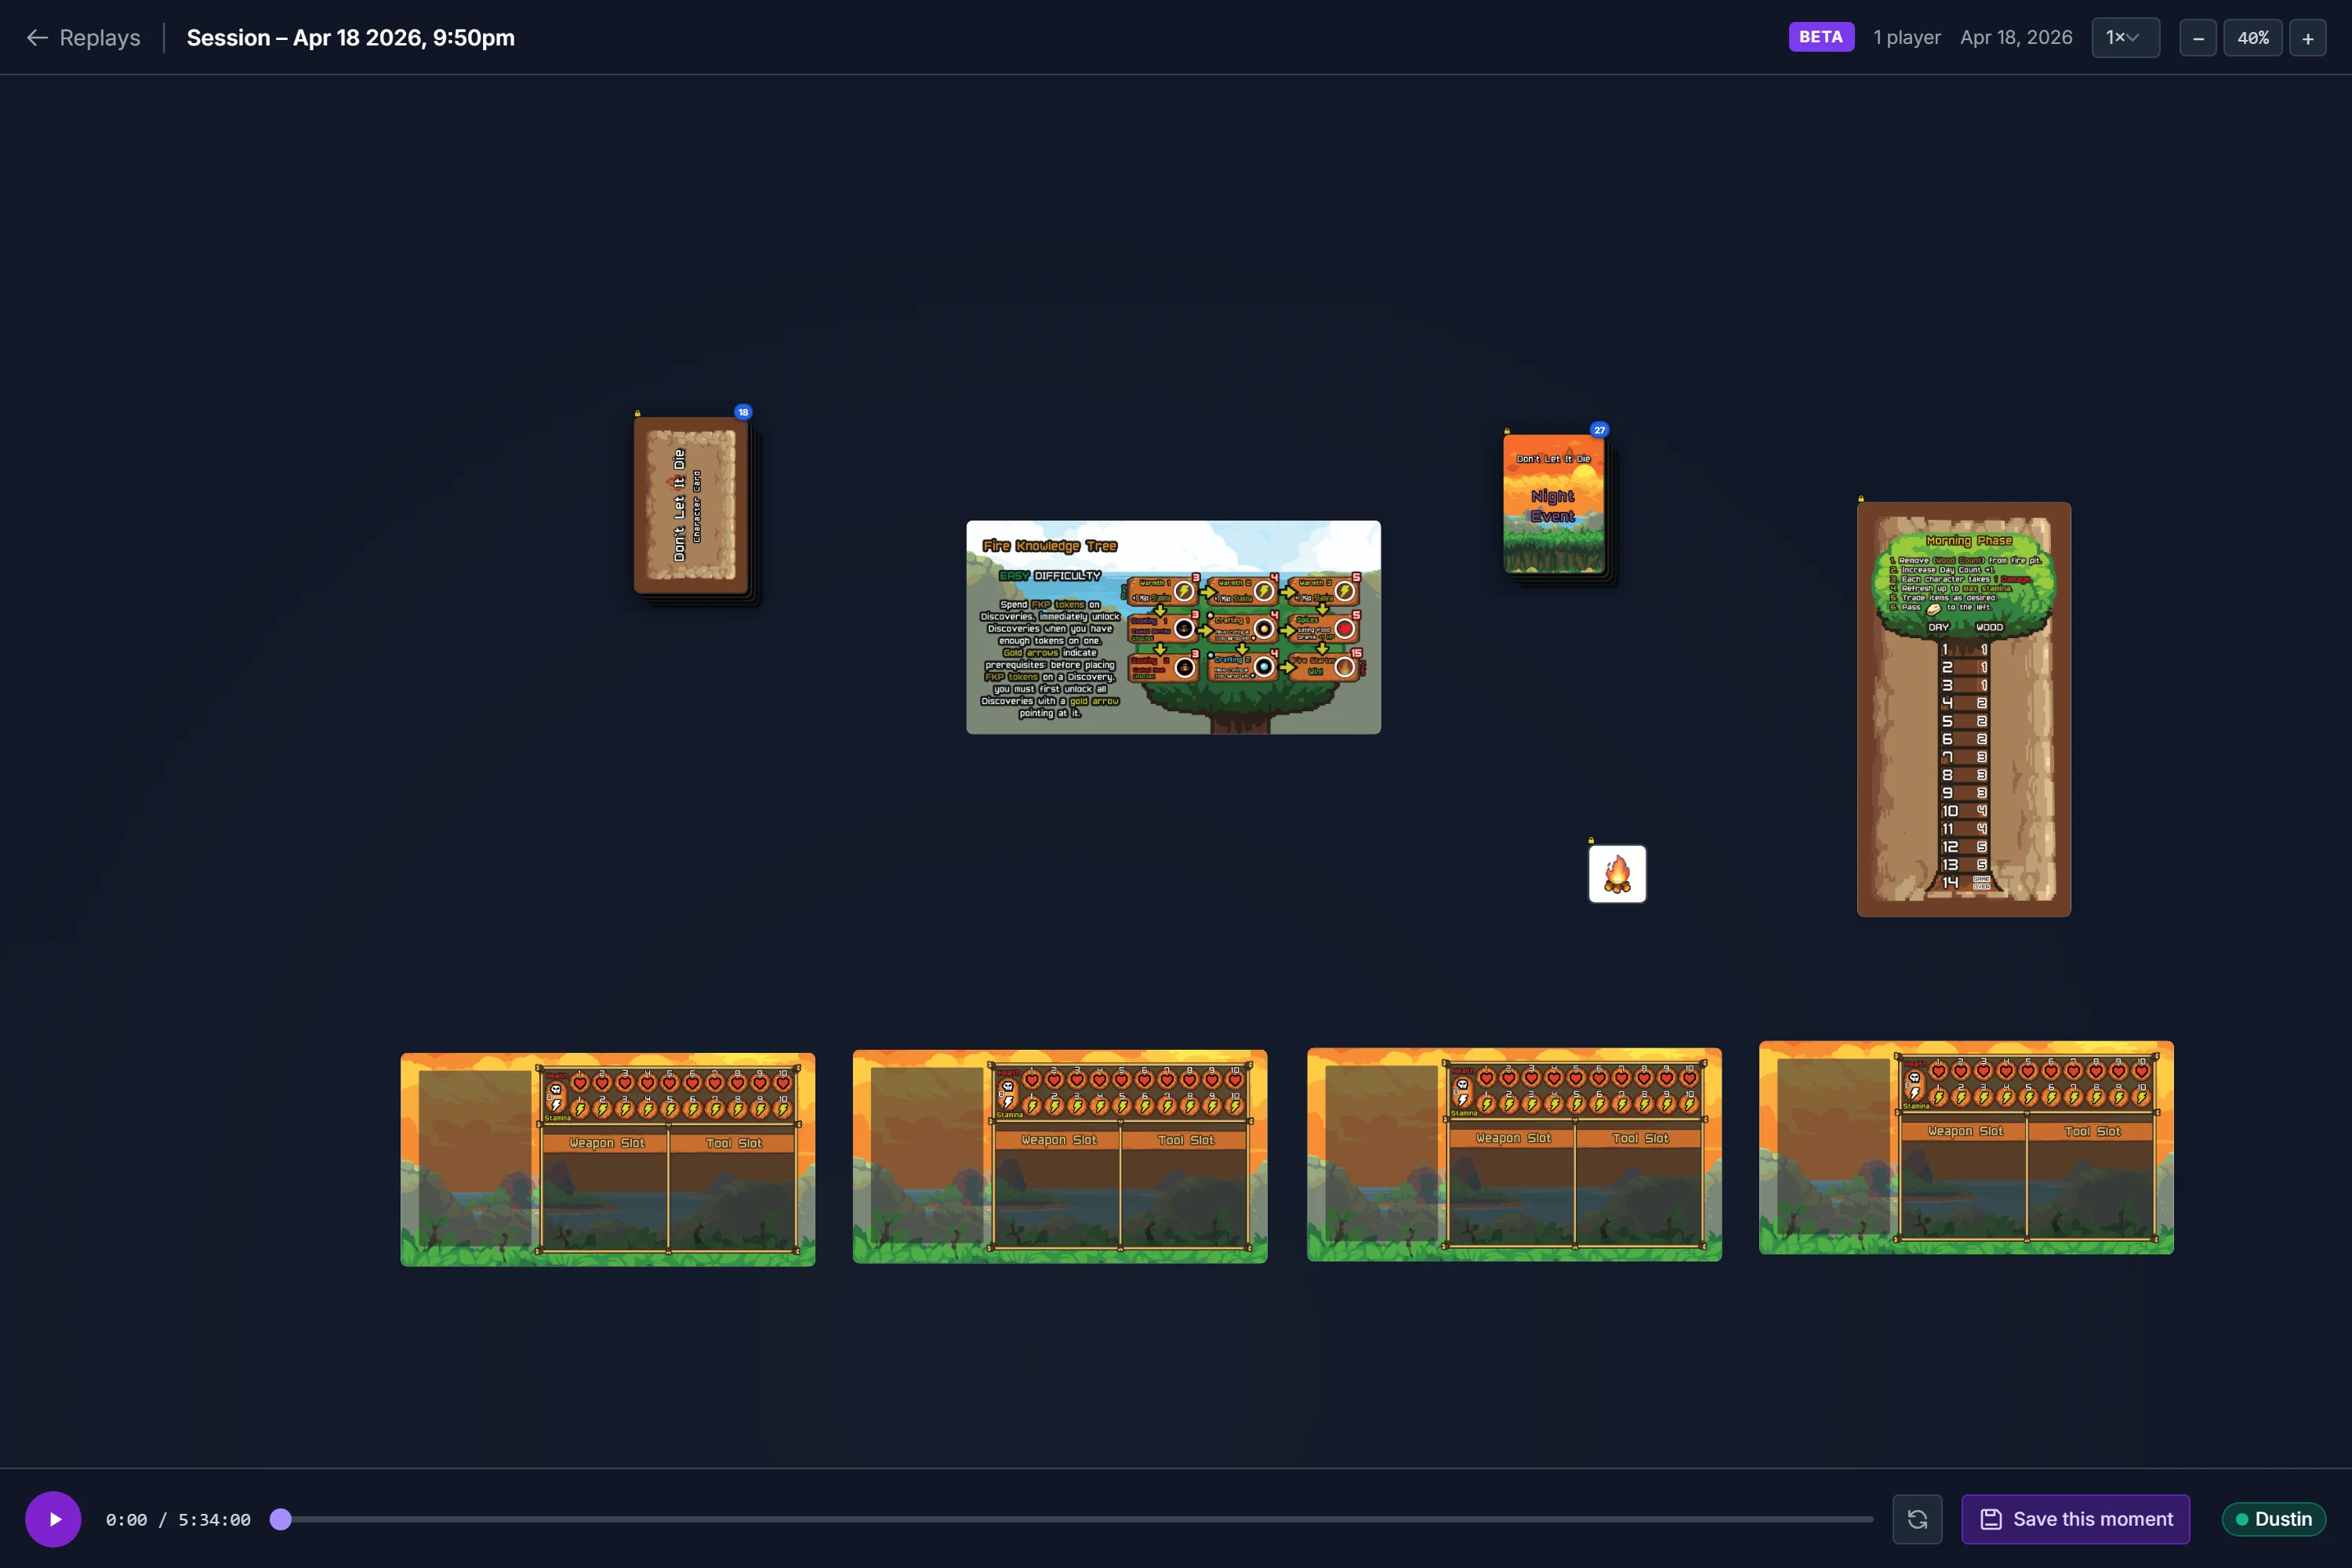The height and width of the screenshot is (1568, 2352).
Task: Select the first player board's Tool Slot
Action: pos(733,1189)
